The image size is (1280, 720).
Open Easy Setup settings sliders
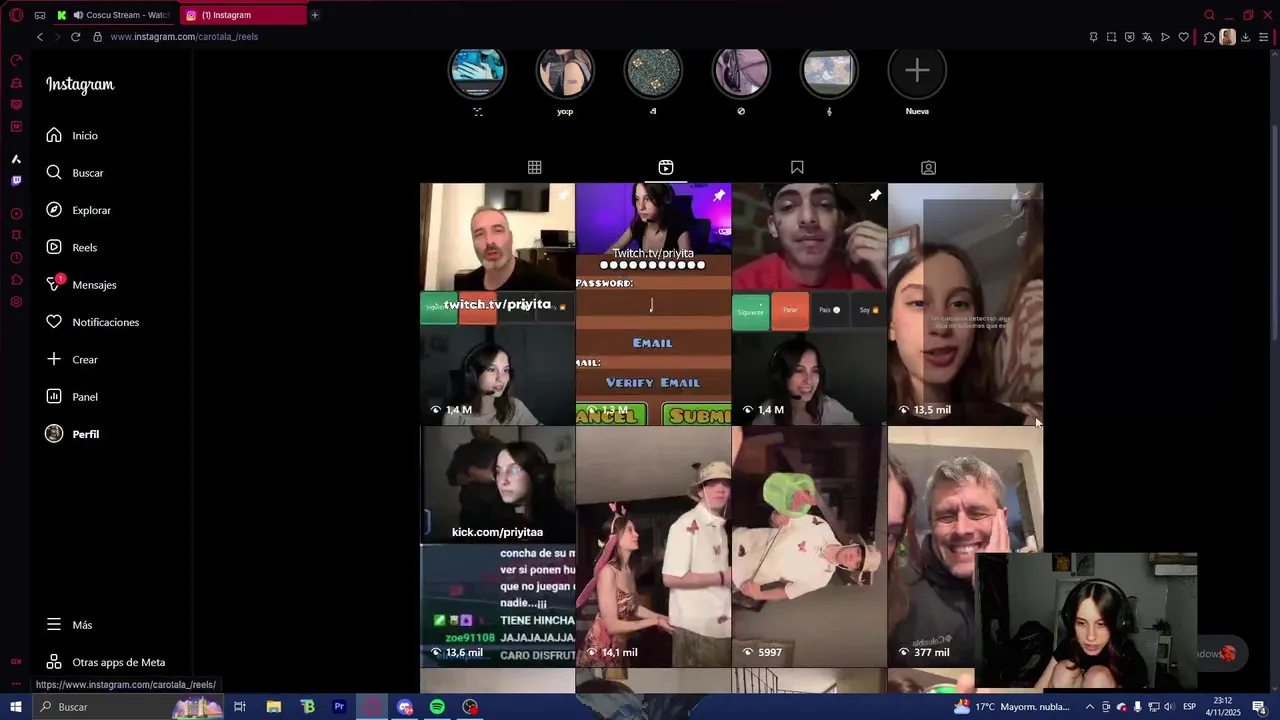click(x=1264, y=37)
